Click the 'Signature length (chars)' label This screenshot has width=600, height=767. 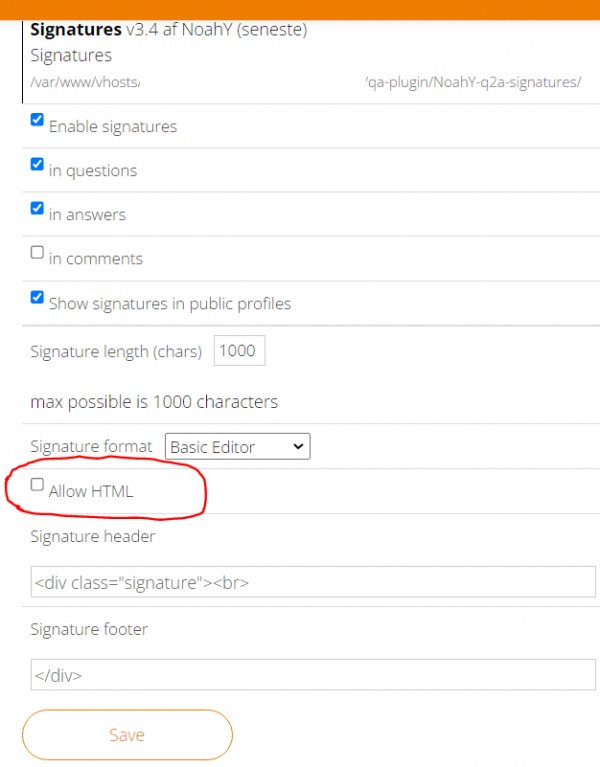[116, 352]
